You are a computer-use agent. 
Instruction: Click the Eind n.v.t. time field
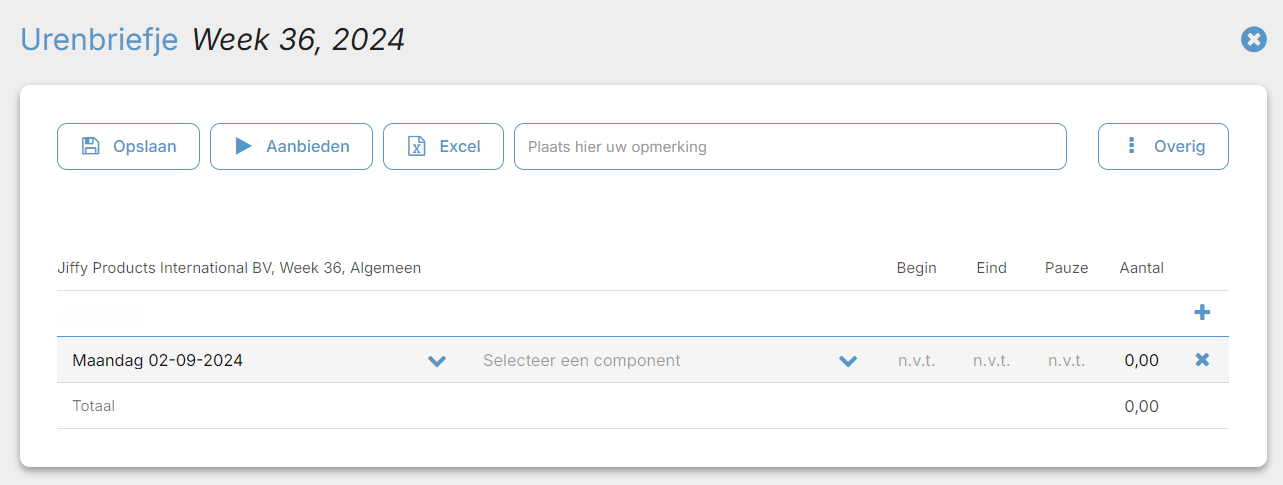point(991,361)
